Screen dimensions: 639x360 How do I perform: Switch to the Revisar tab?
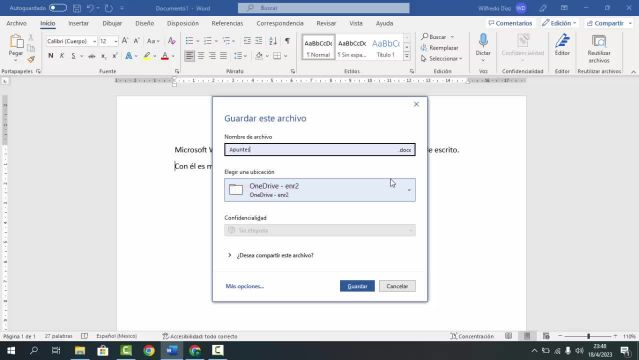pyautogui.click(x=326, y=23)
